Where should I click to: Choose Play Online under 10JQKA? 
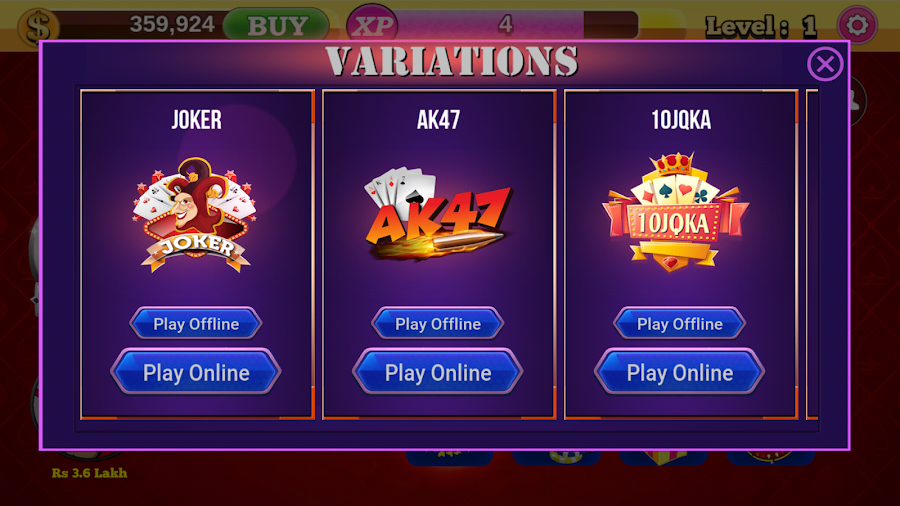(680, 373)
